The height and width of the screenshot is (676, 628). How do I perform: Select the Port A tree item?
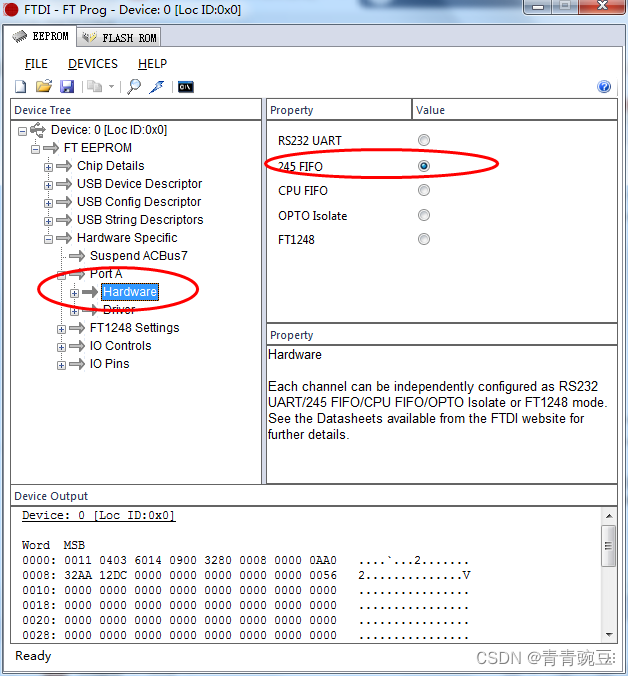(106, 274)
